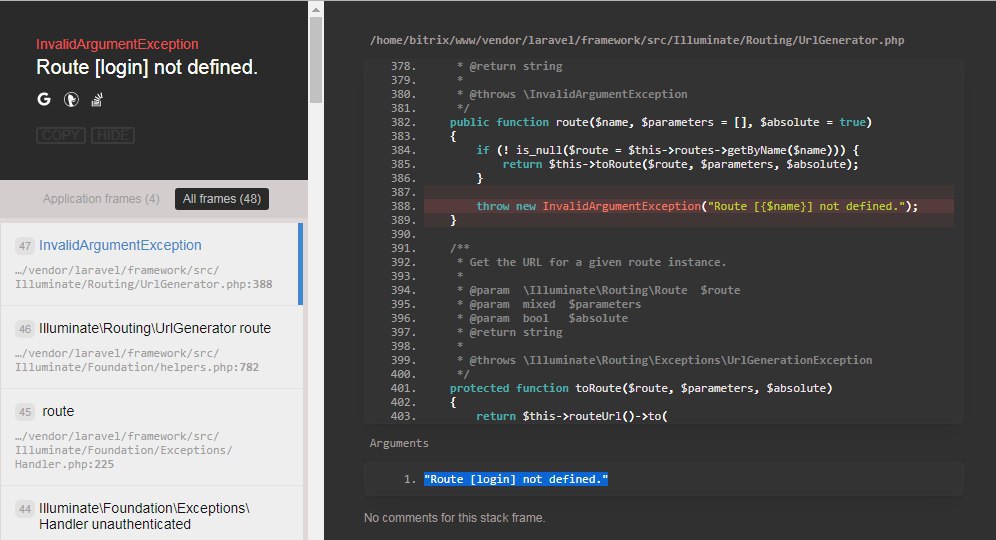Click code line 384 is_null condition
The height and width of the screenshot is (540, 996).
point(668,150)
